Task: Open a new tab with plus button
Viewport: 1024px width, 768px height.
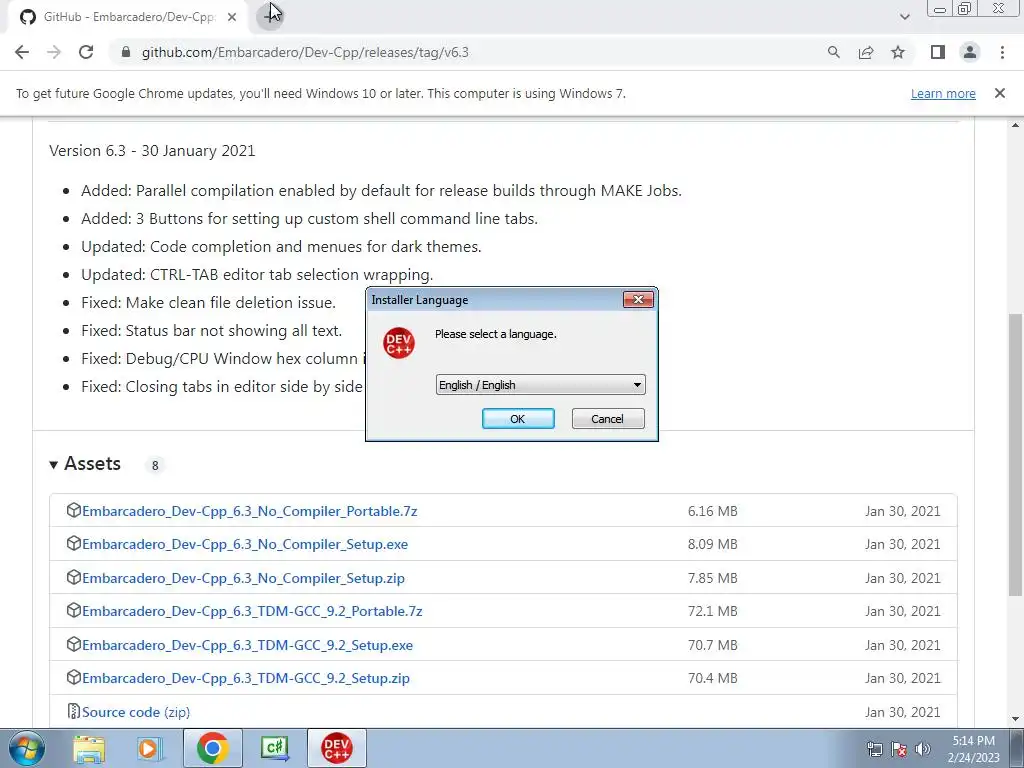Action: click(x=269, y=16)
